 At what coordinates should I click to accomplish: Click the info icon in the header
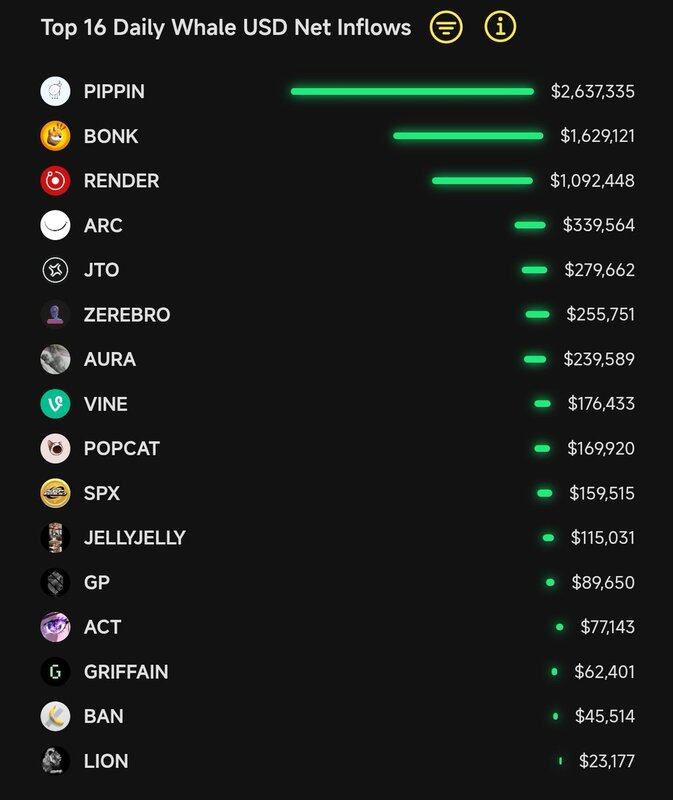pyautogui.click(x=500, y=28)
